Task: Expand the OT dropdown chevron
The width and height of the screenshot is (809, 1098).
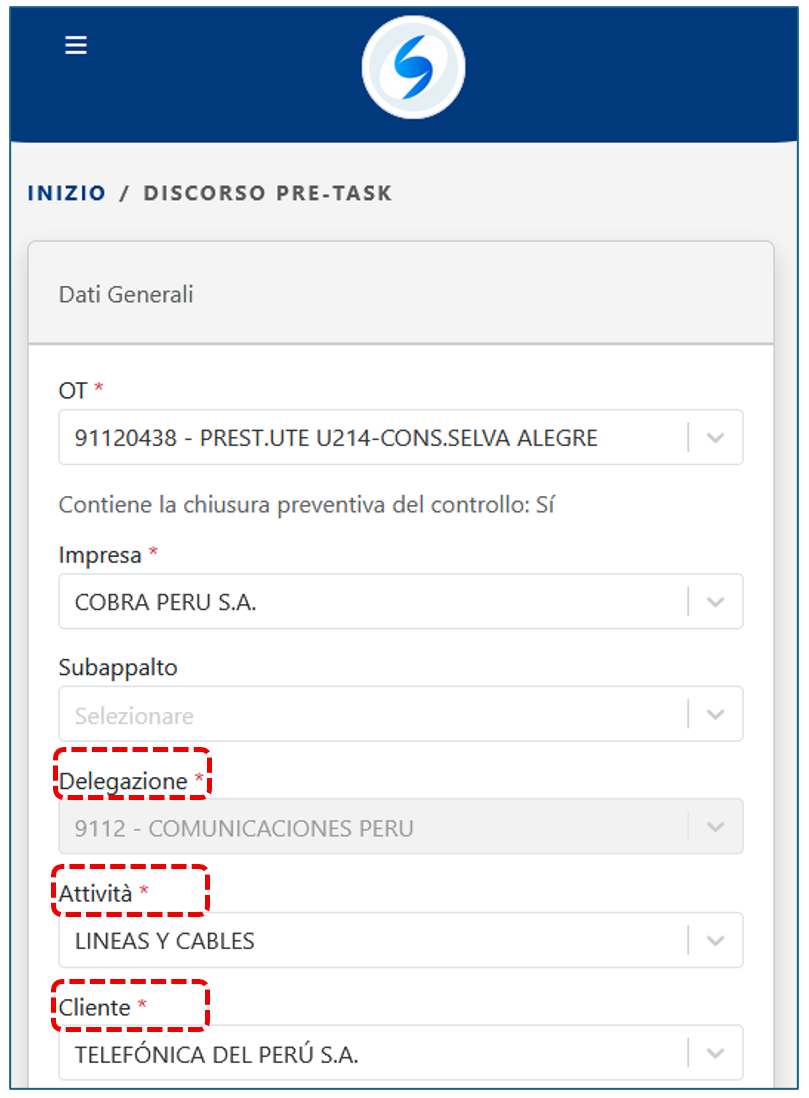Action: point(715,438)
